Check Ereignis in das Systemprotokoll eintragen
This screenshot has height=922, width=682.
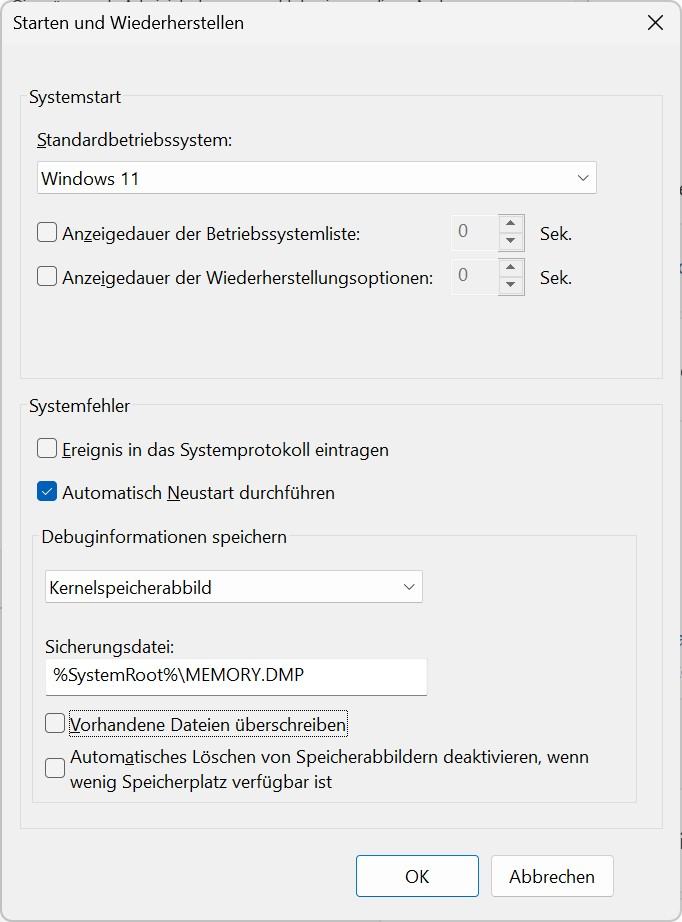47,449
